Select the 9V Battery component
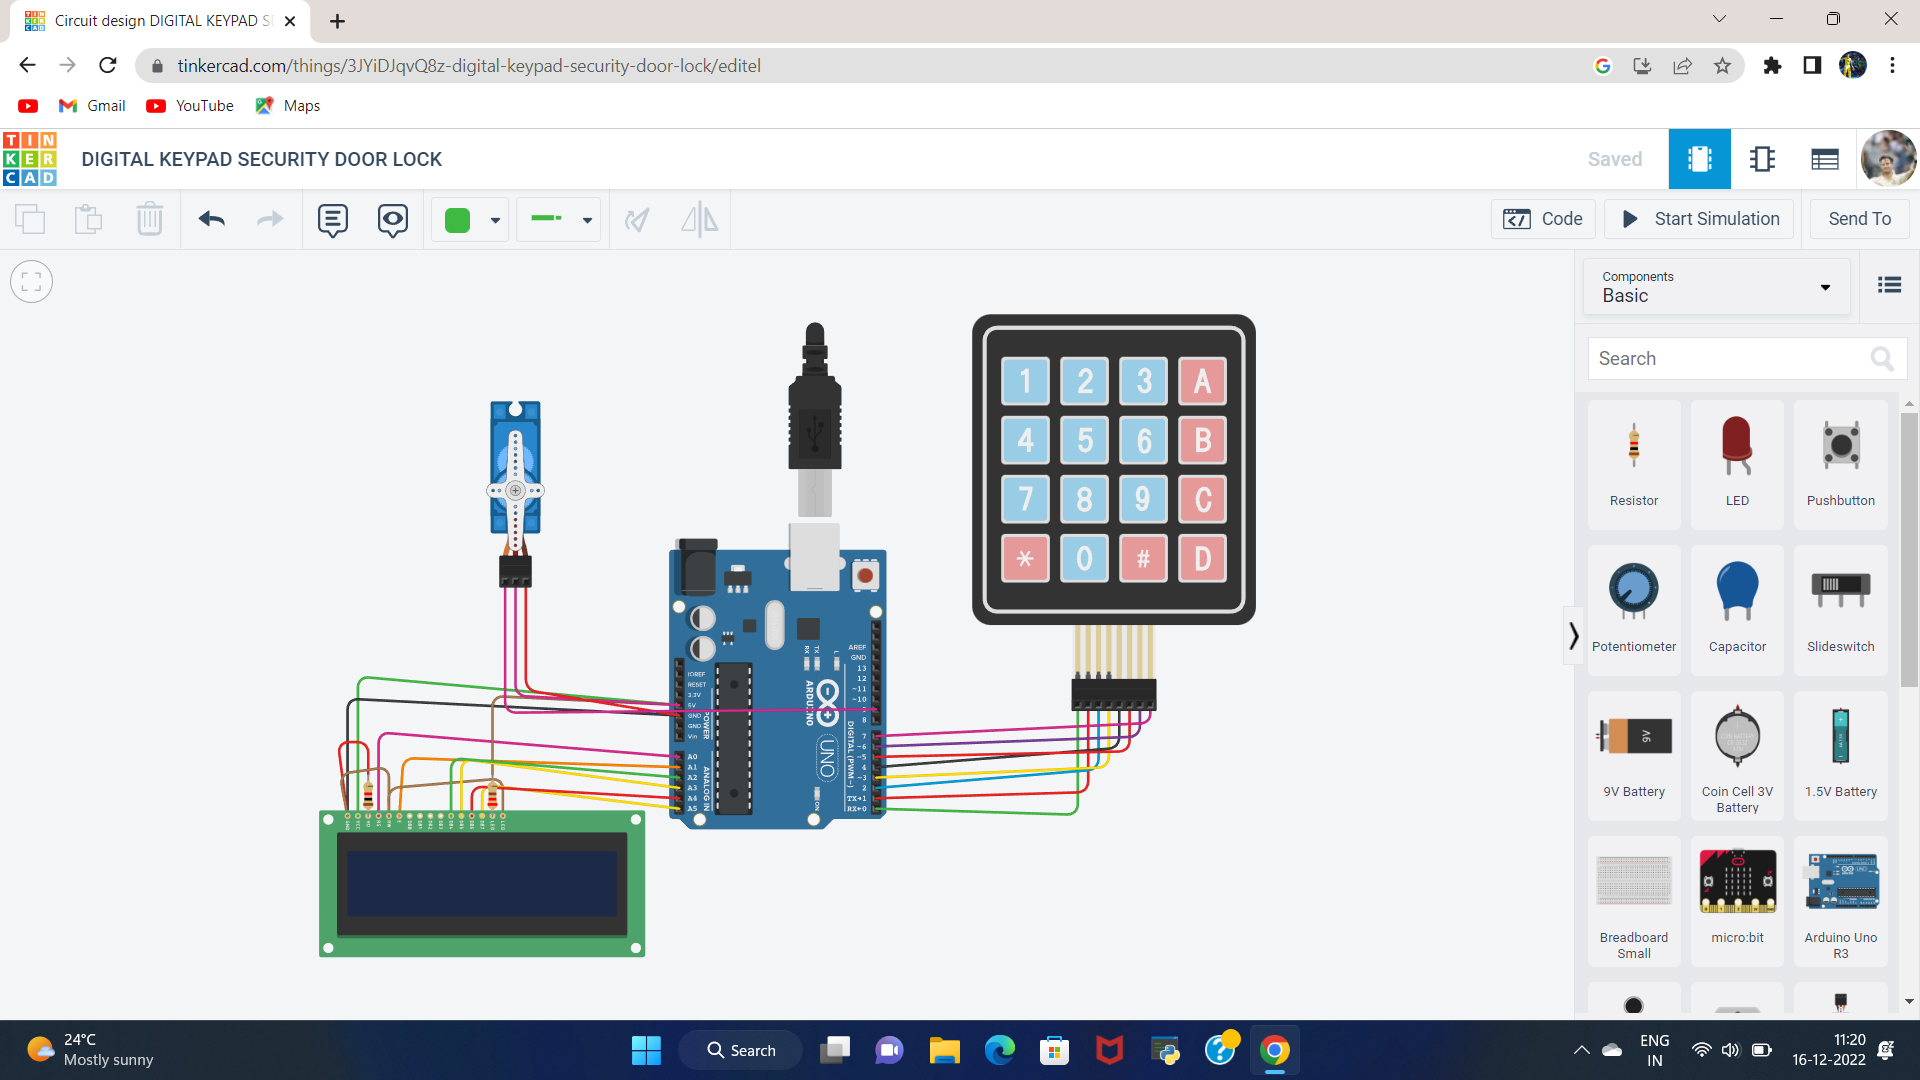The width and height of the screenshot is (1920, 1080). 1634,755
